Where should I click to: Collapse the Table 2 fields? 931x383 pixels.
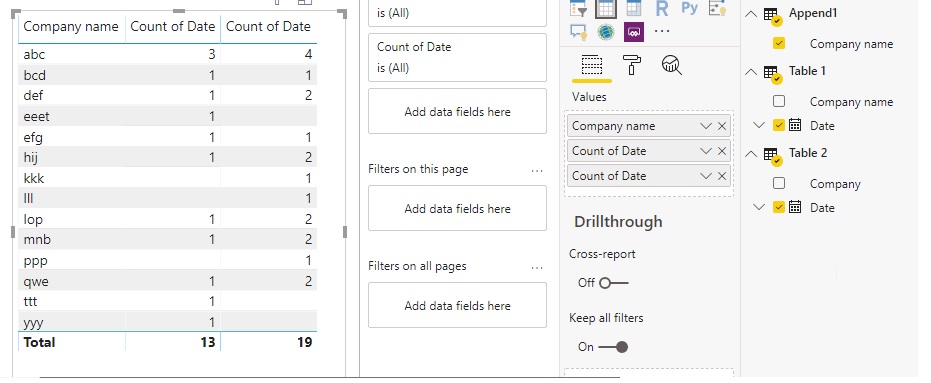pyautogui.click(x=751, y=154)
